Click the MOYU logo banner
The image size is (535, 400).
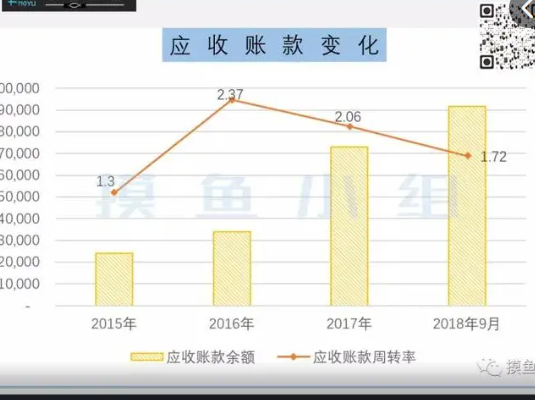click(x=69, y=5)
